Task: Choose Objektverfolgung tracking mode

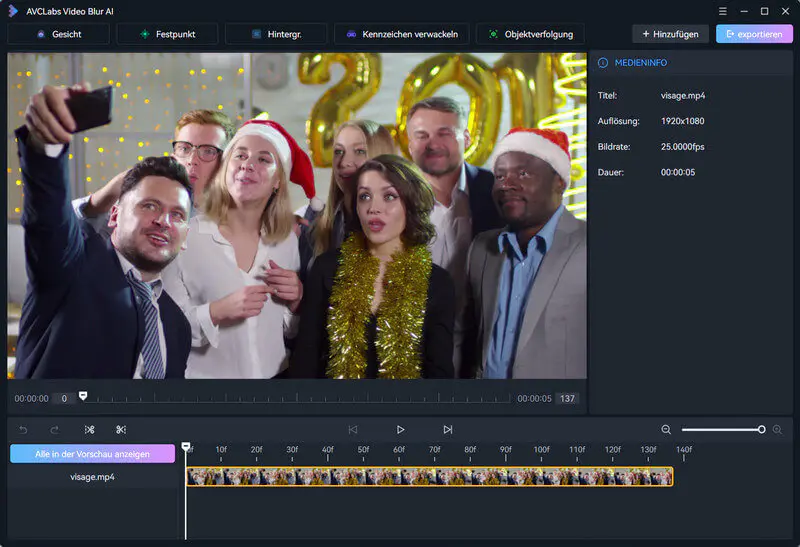Action: coord(530,34)
